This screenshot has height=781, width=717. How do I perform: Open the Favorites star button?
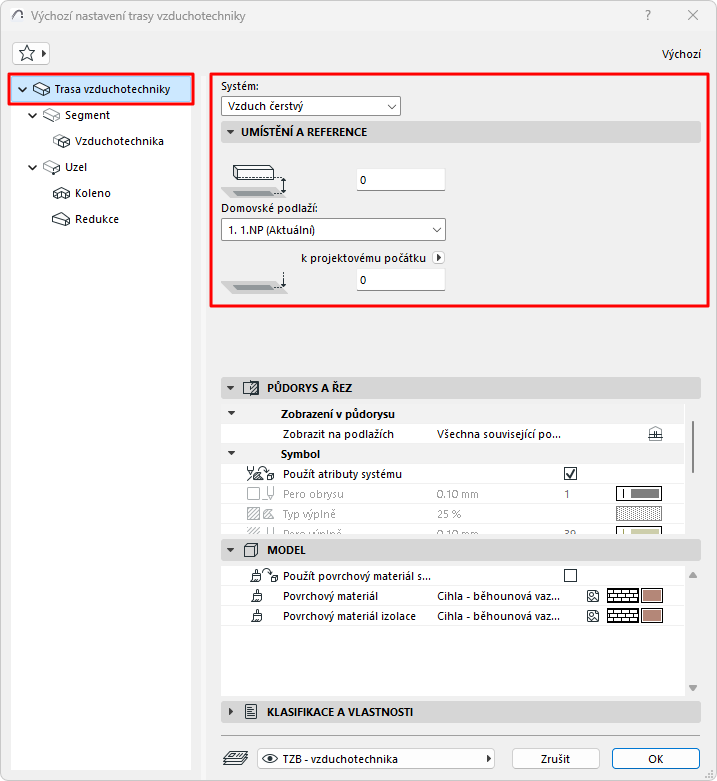[x=31, y=53]
